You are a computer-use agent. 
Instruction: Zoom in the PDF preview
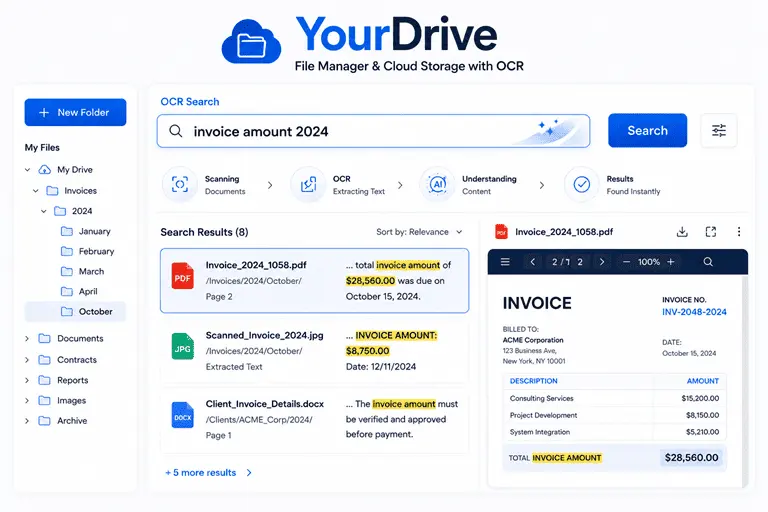tap(671, 262)
